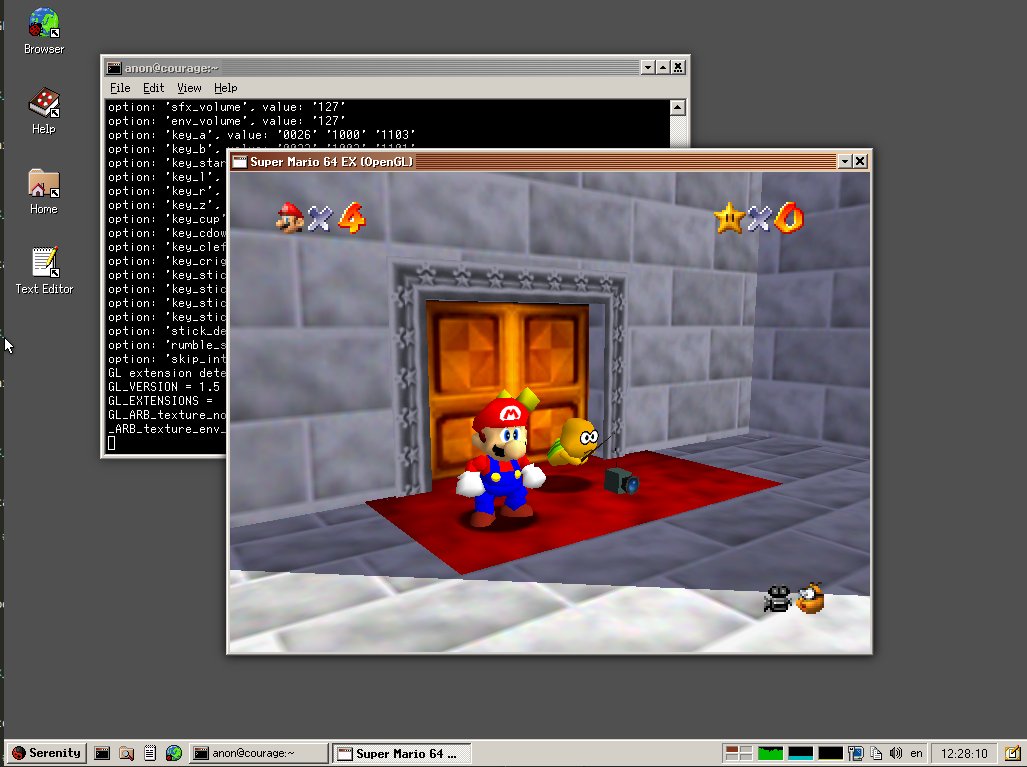The width and height of the screenshot is (1027, 767).
Task: Open the File menu in the terminal
Action: coord(119,88)
